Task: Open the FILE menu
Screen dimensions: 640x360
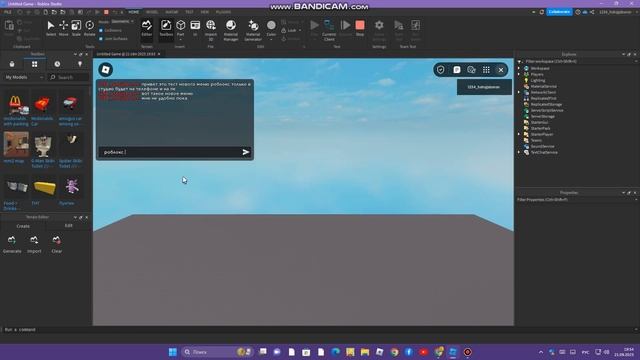Action: (x=8, y=12)
